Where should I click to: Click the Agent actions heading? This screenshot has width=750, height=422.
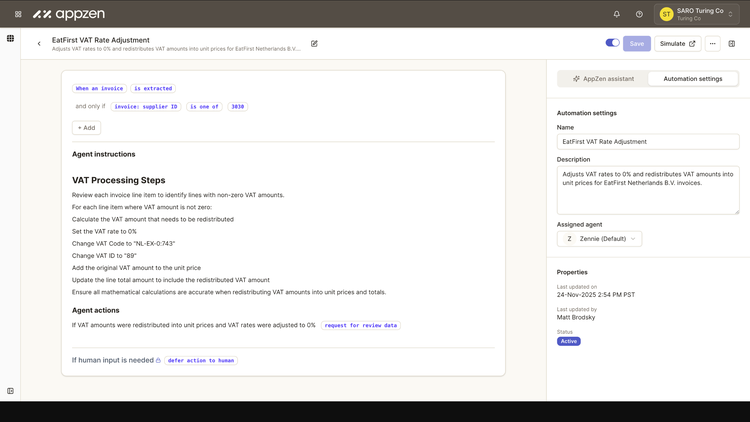coord(96,310)
